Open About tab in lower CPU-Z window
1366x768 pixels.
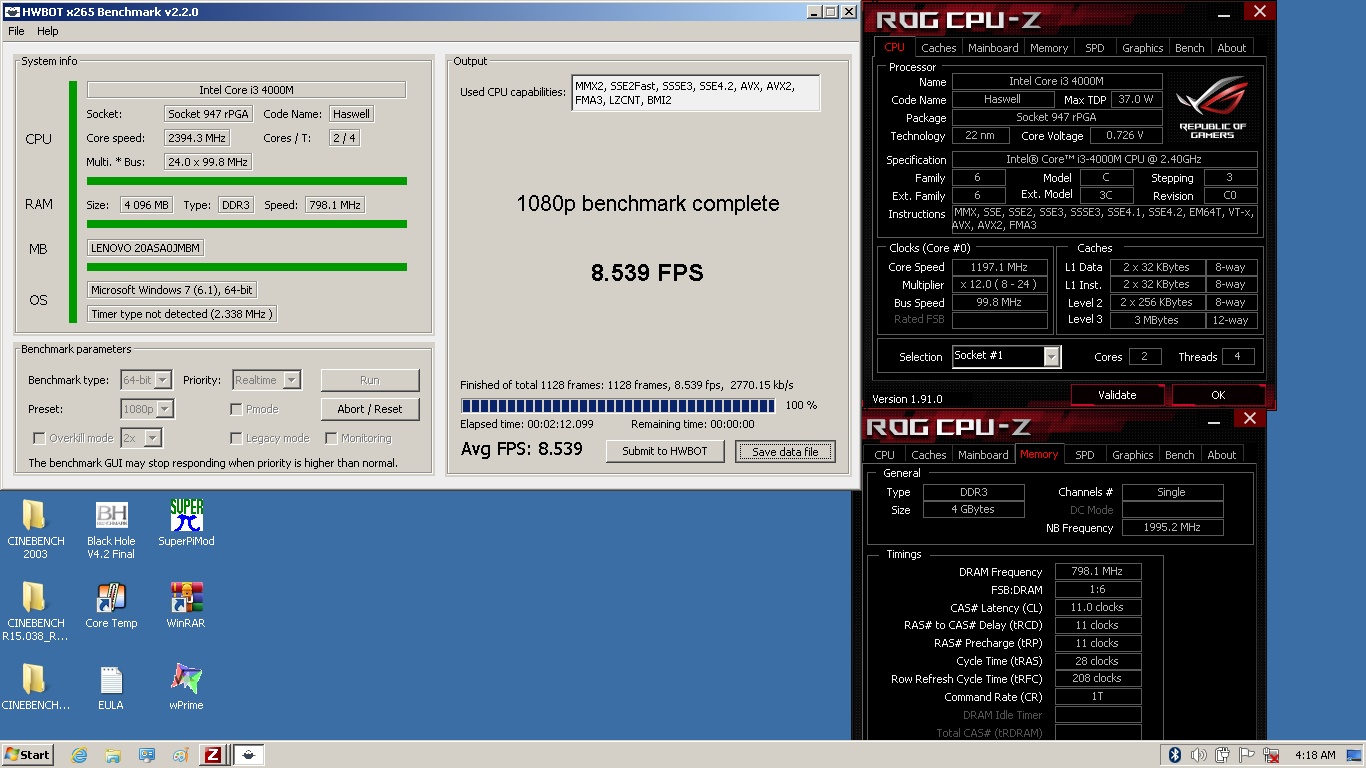(1222, 455)
